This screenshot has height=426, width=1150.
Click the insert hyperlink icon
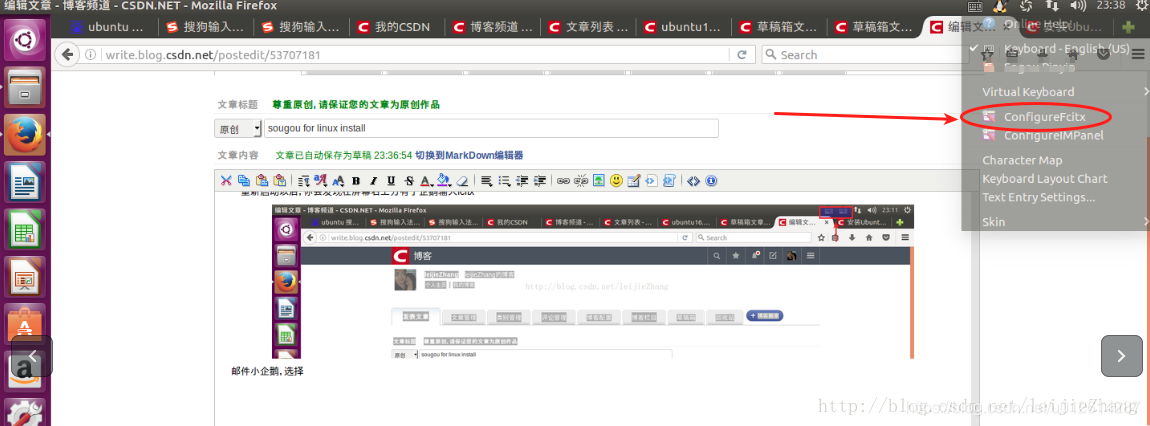click(563, 180)
